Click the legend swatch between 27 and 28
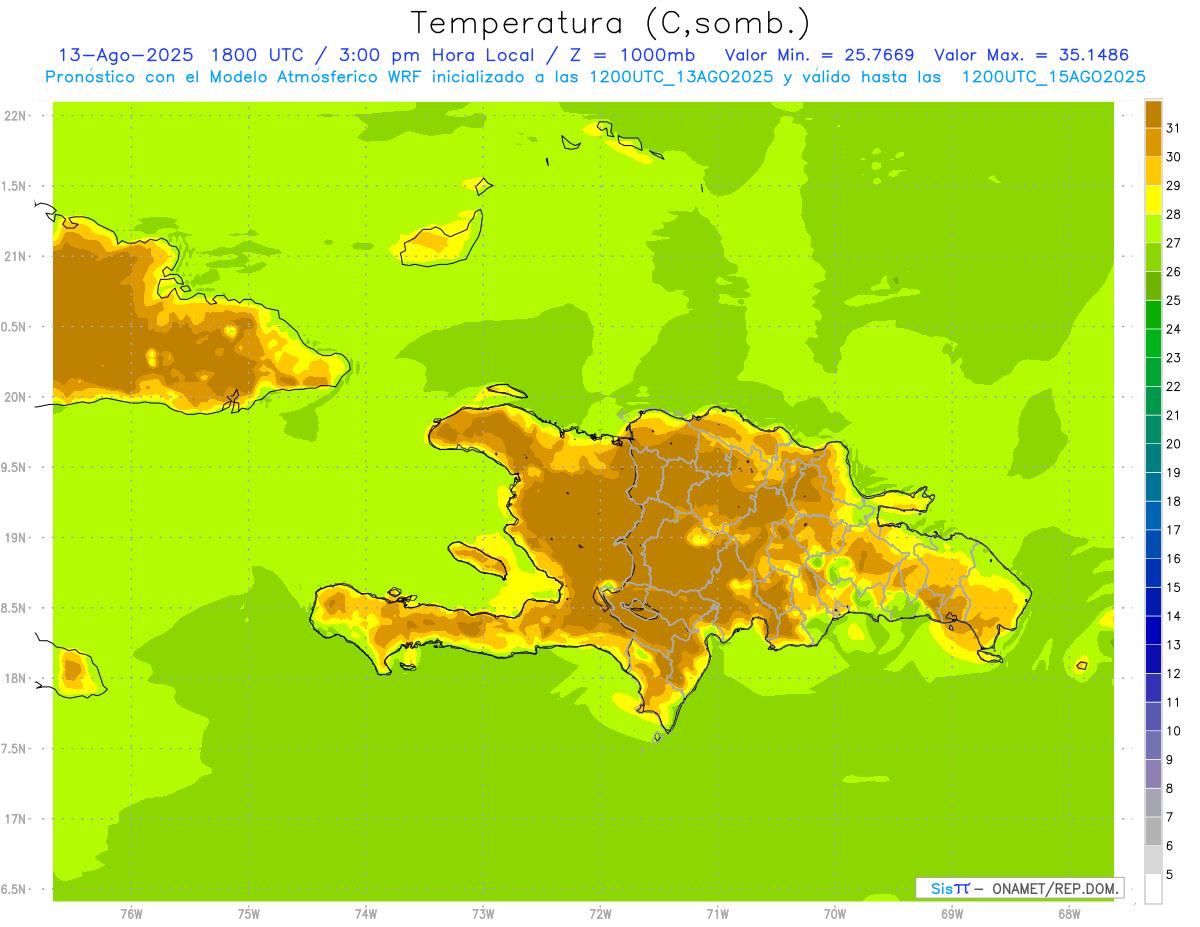This screenshot has width=1200, height=927. tap(1153, 228)
